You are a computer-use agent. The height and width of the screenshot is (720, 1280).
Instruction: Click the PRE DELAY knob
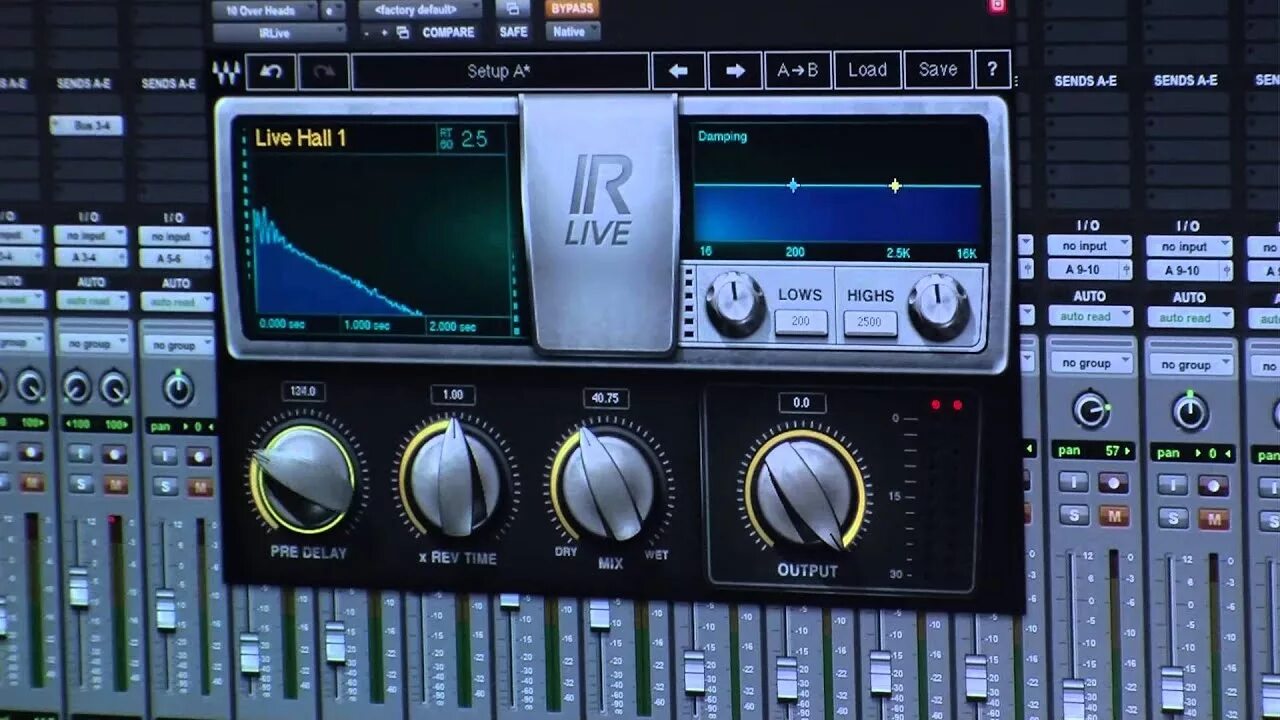point(305,477)
